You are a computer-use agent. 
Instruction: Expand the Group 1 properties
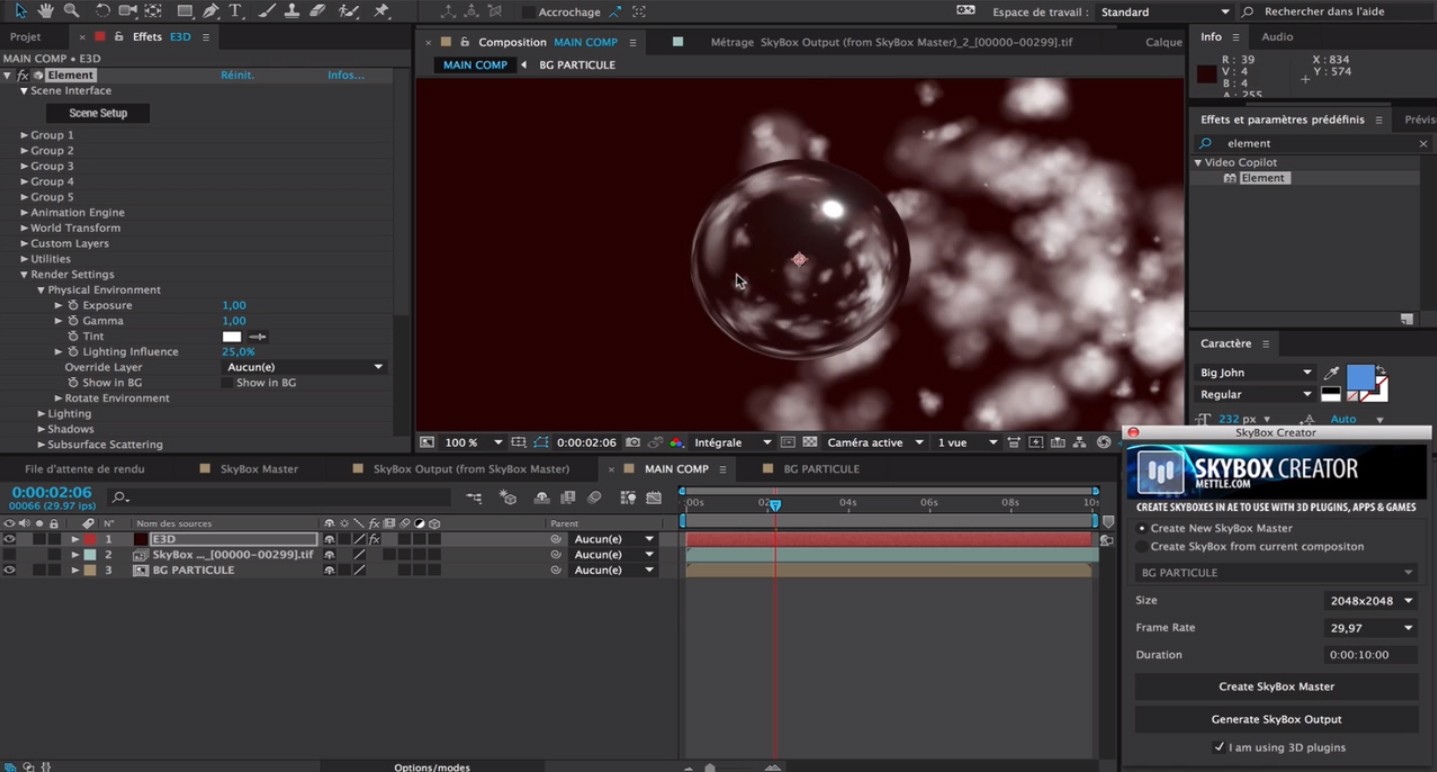pyautogui.click(x=24, y=135)
